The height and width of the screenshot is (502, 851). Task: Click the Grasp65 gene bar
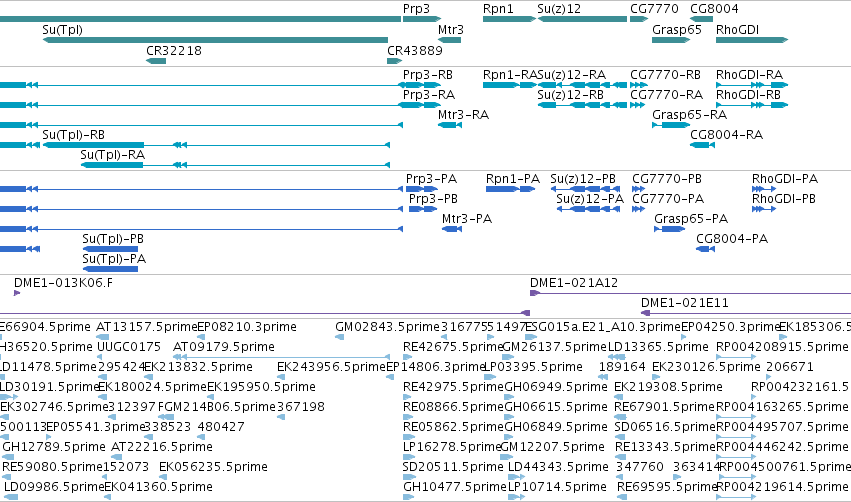click(x=671, y=40)
